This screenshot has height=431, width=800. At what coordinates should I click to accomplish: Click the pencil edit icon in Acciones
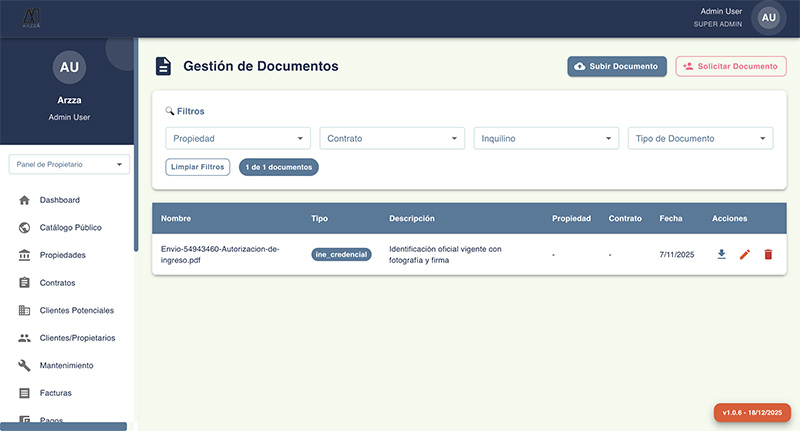(x=745, y=255)
